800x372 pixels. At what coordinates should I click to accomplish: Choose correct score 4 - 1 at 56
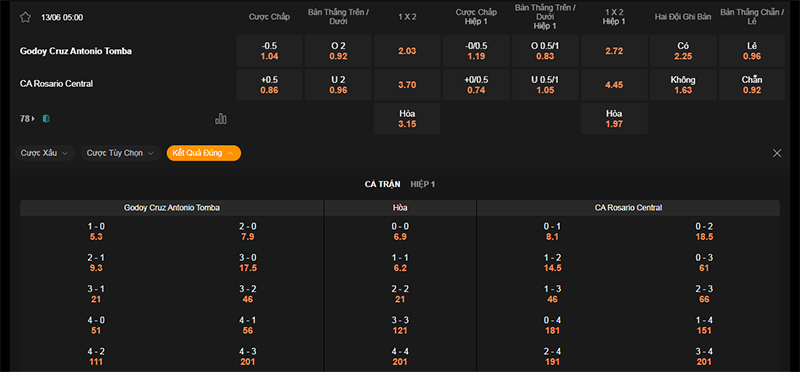coord(248,326)
